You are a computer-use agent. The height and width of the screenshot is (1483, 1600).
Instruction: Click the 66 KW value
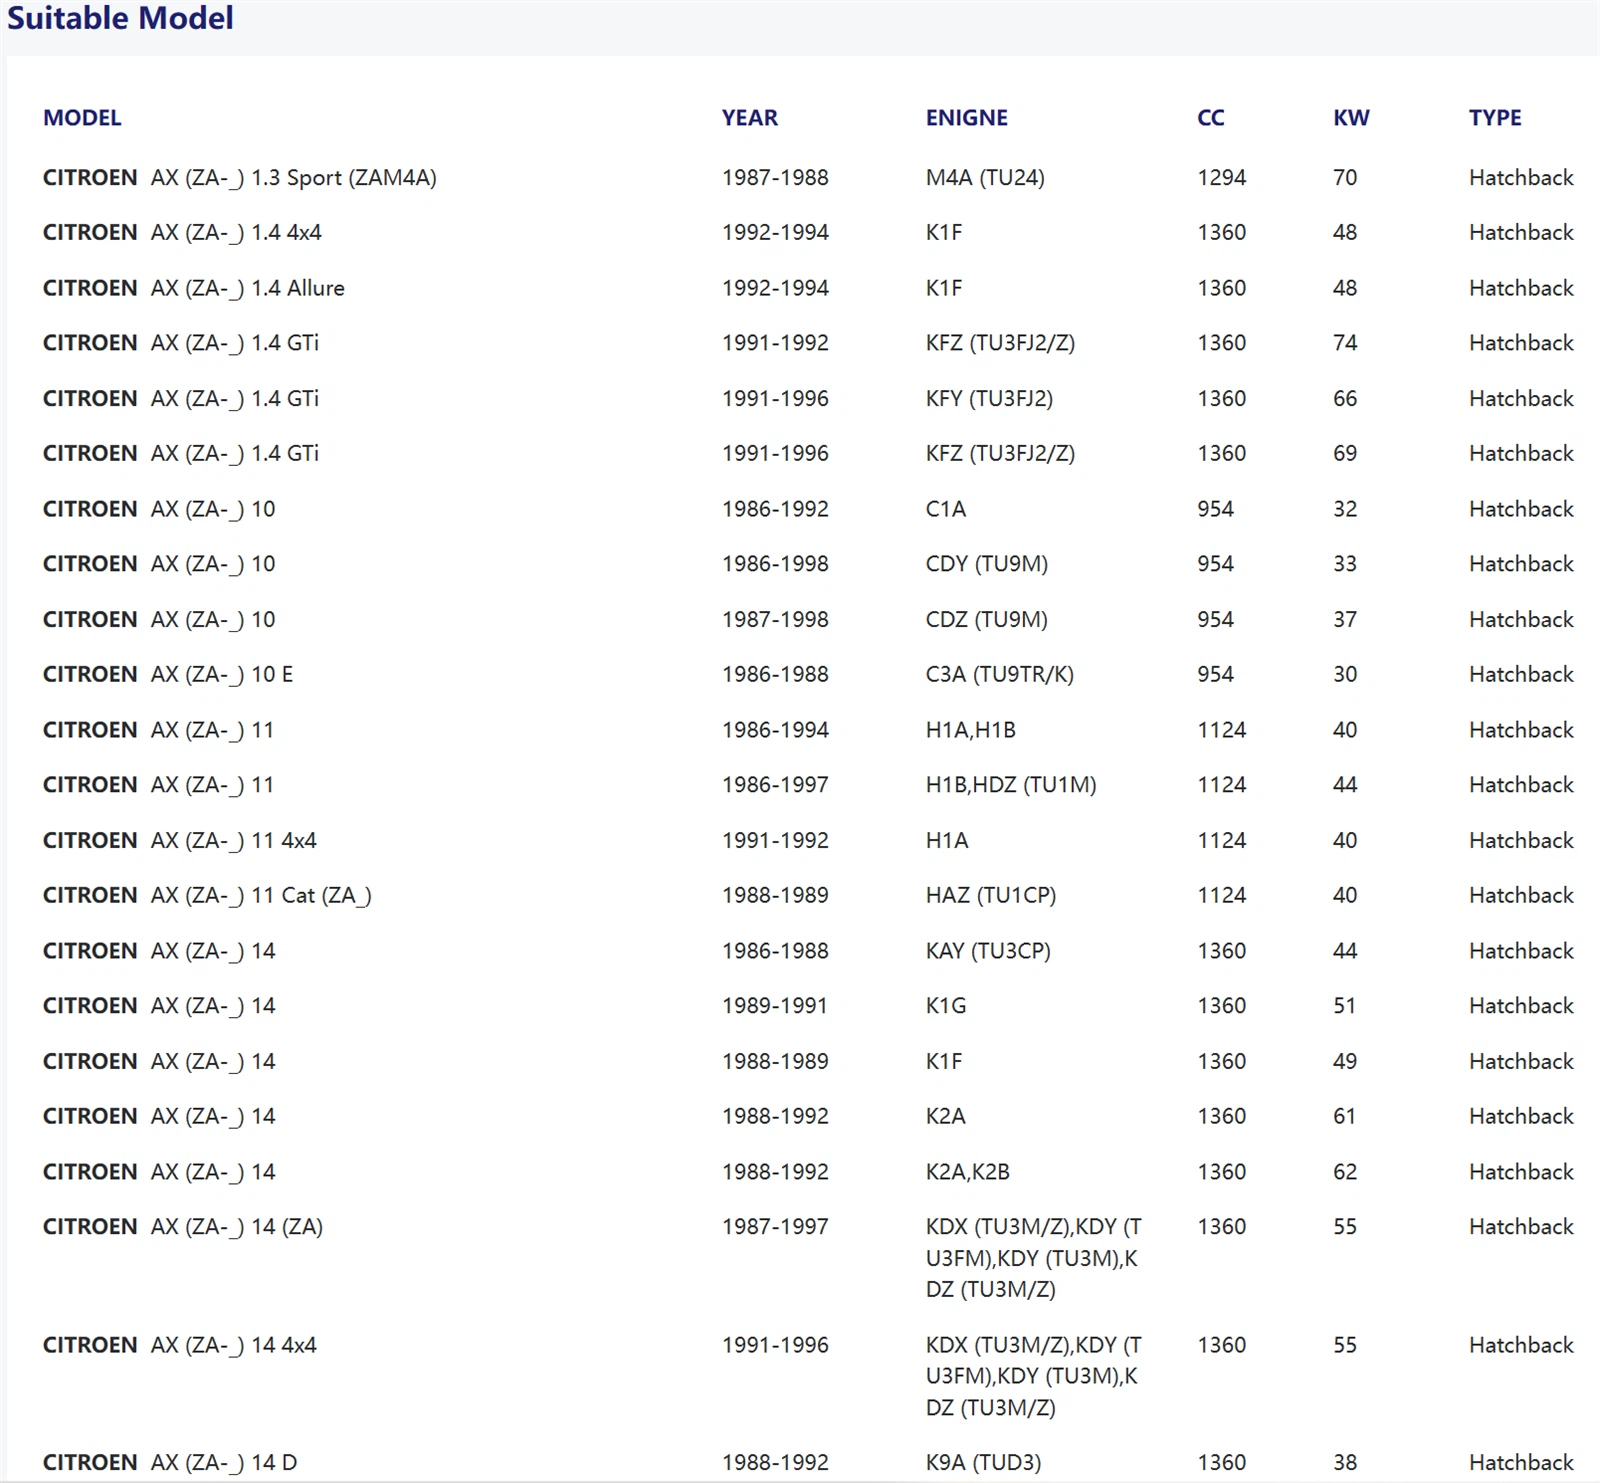[1345, 399]
